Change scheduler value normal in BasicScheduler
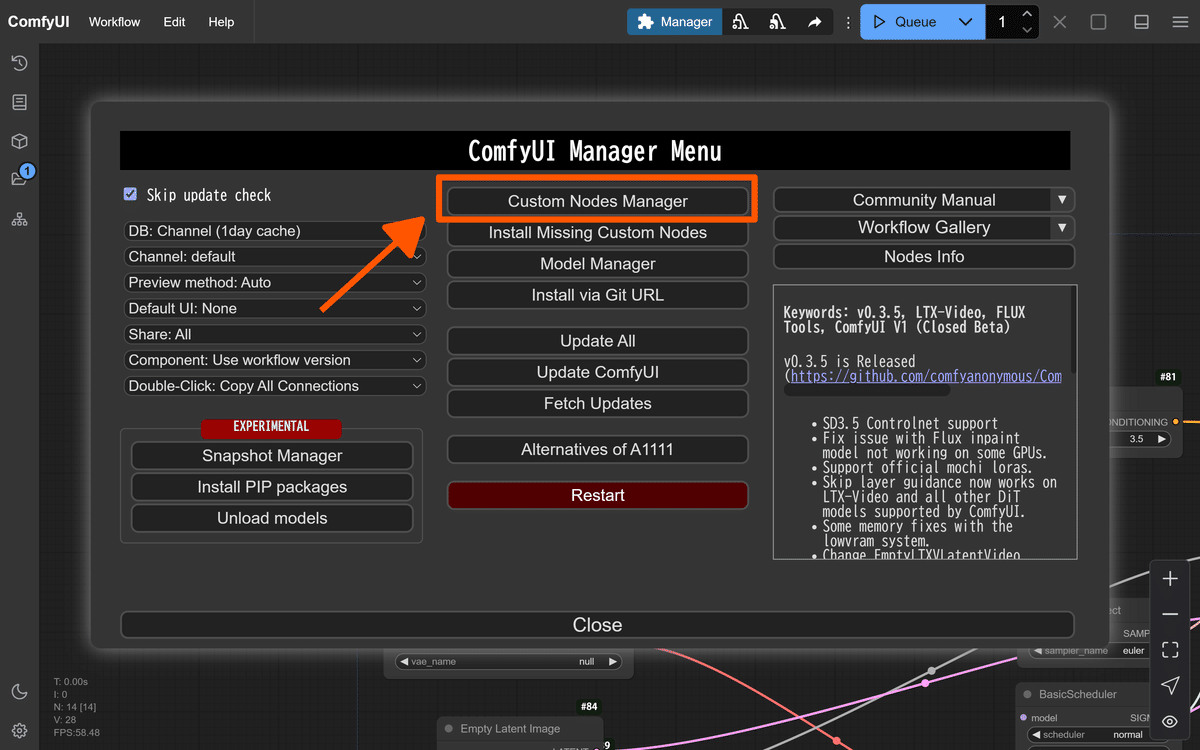 pos(1096,735)
